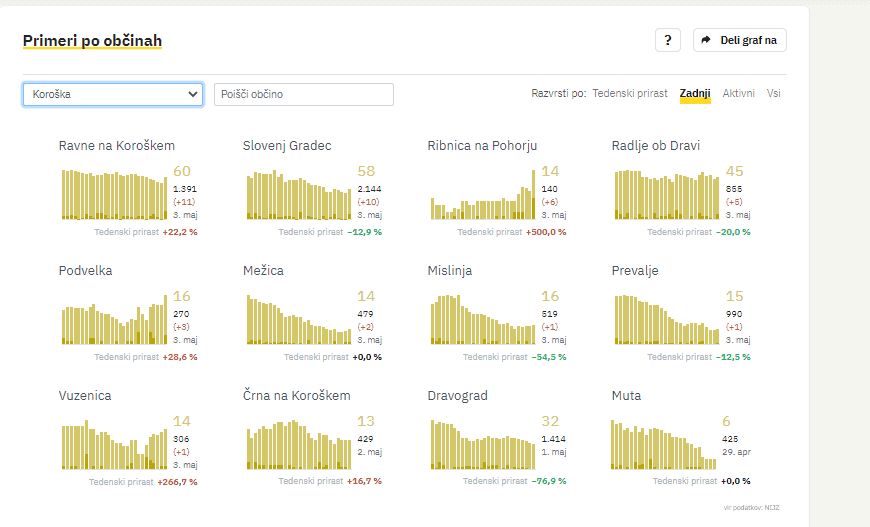The width and height of the screenshot is (870, 527).
Task: Select the Ribnica na Pohorju chart
Action: 483,195
